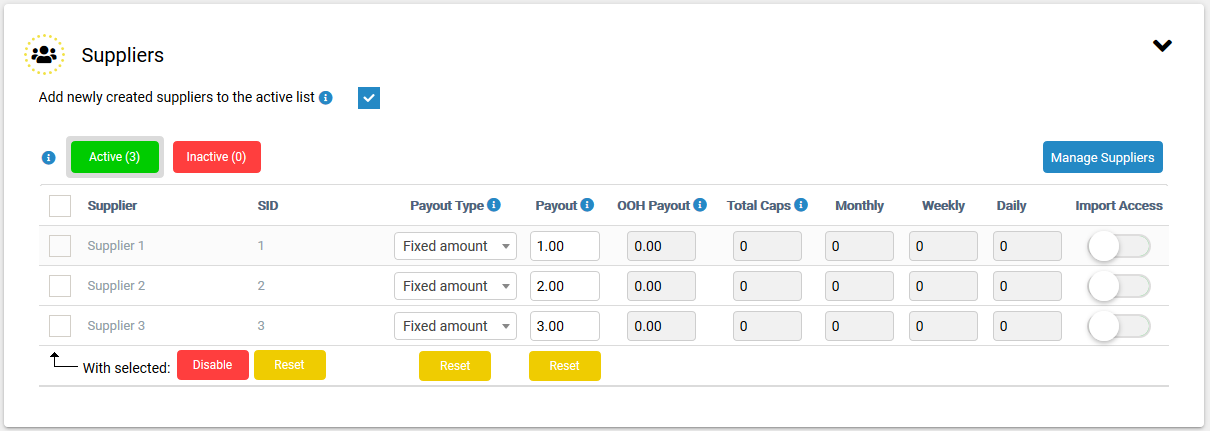Enable Import Access toggle for Supplier 1
This screenshot has height=431, width=1210.
[1119, 246]
